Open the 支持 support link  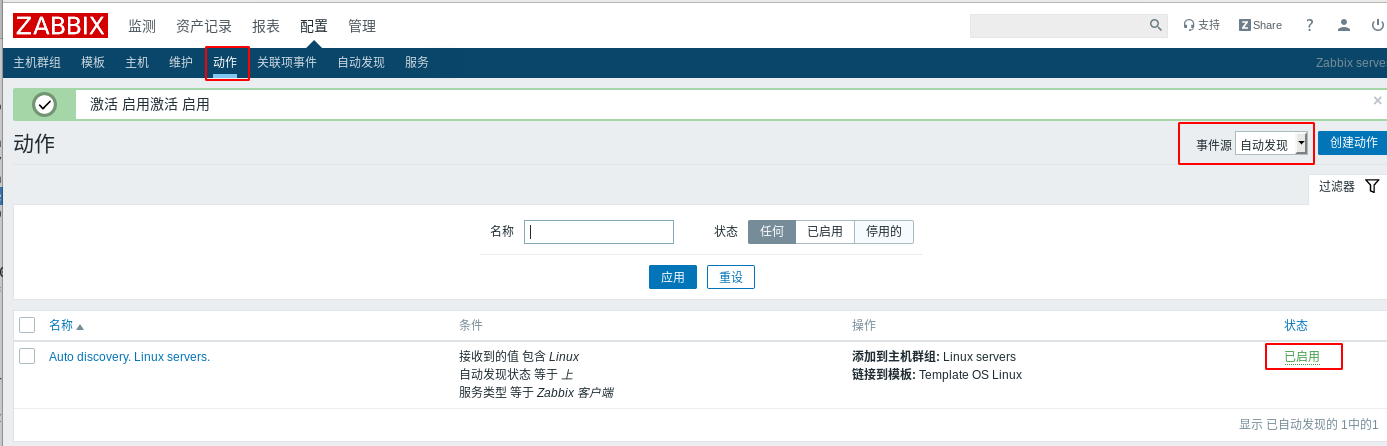(1201, 25)
